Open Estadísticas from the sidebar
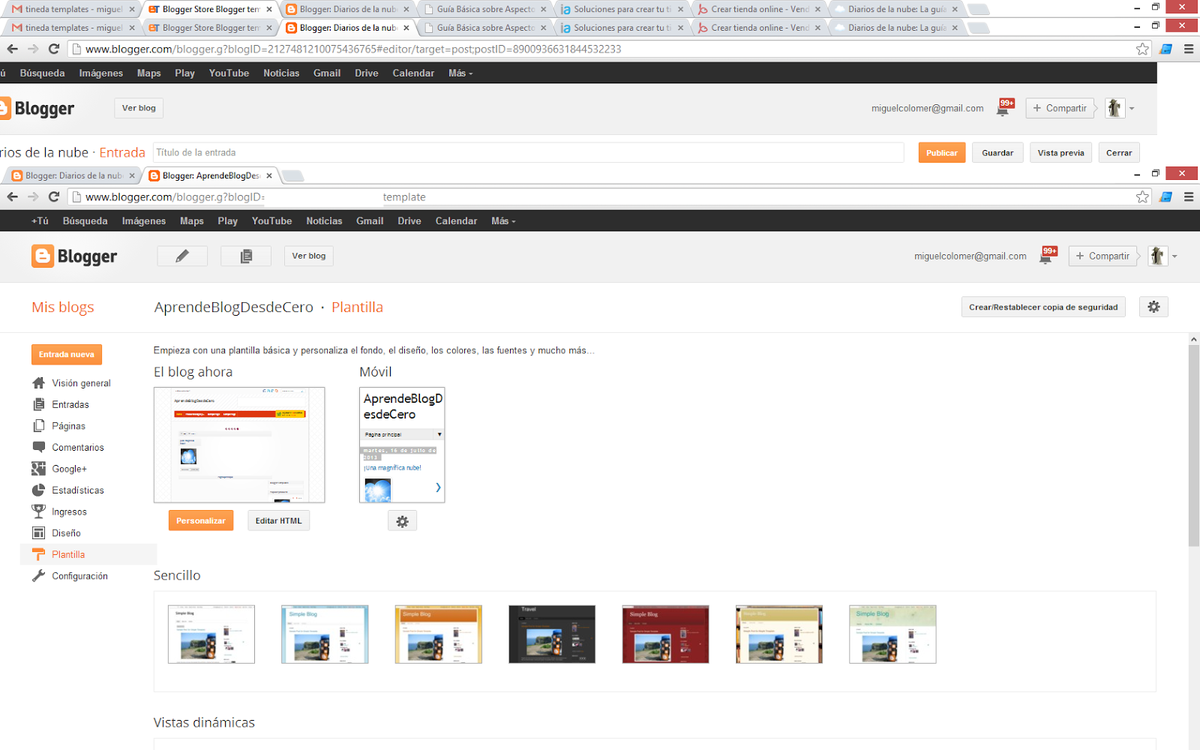This screenshot has height=750, width=1200. point(78,490)
